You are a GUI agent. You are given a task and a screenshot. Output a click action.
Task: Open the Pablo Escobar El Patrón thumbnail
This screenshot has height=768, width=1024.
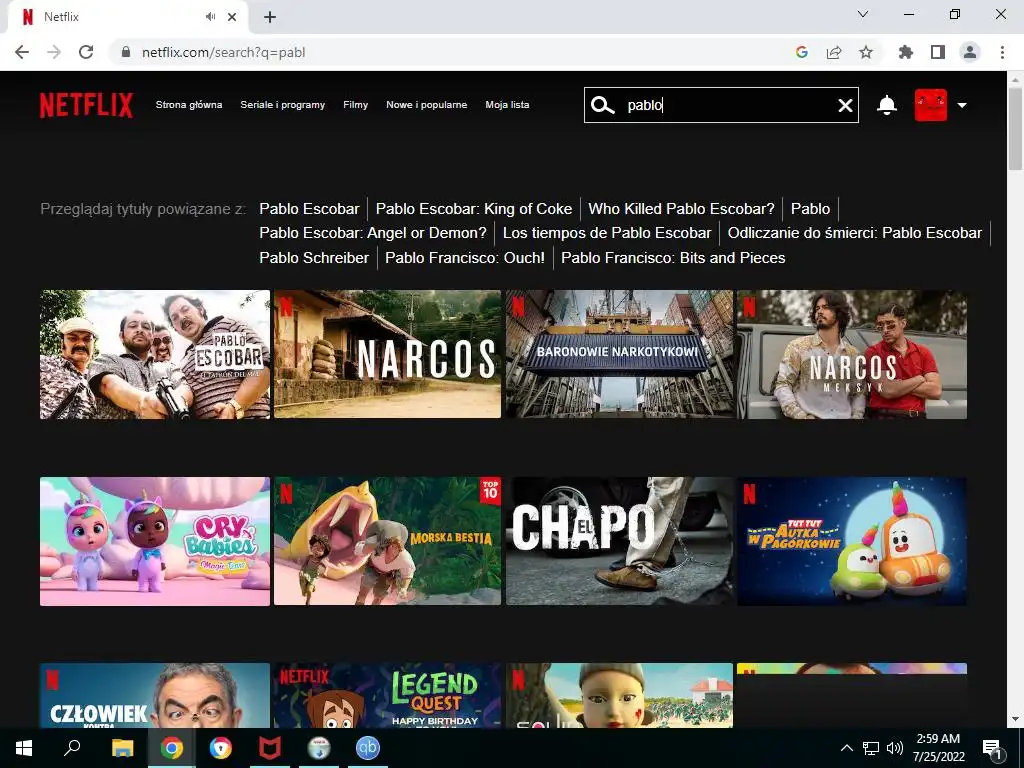point(155,355)
